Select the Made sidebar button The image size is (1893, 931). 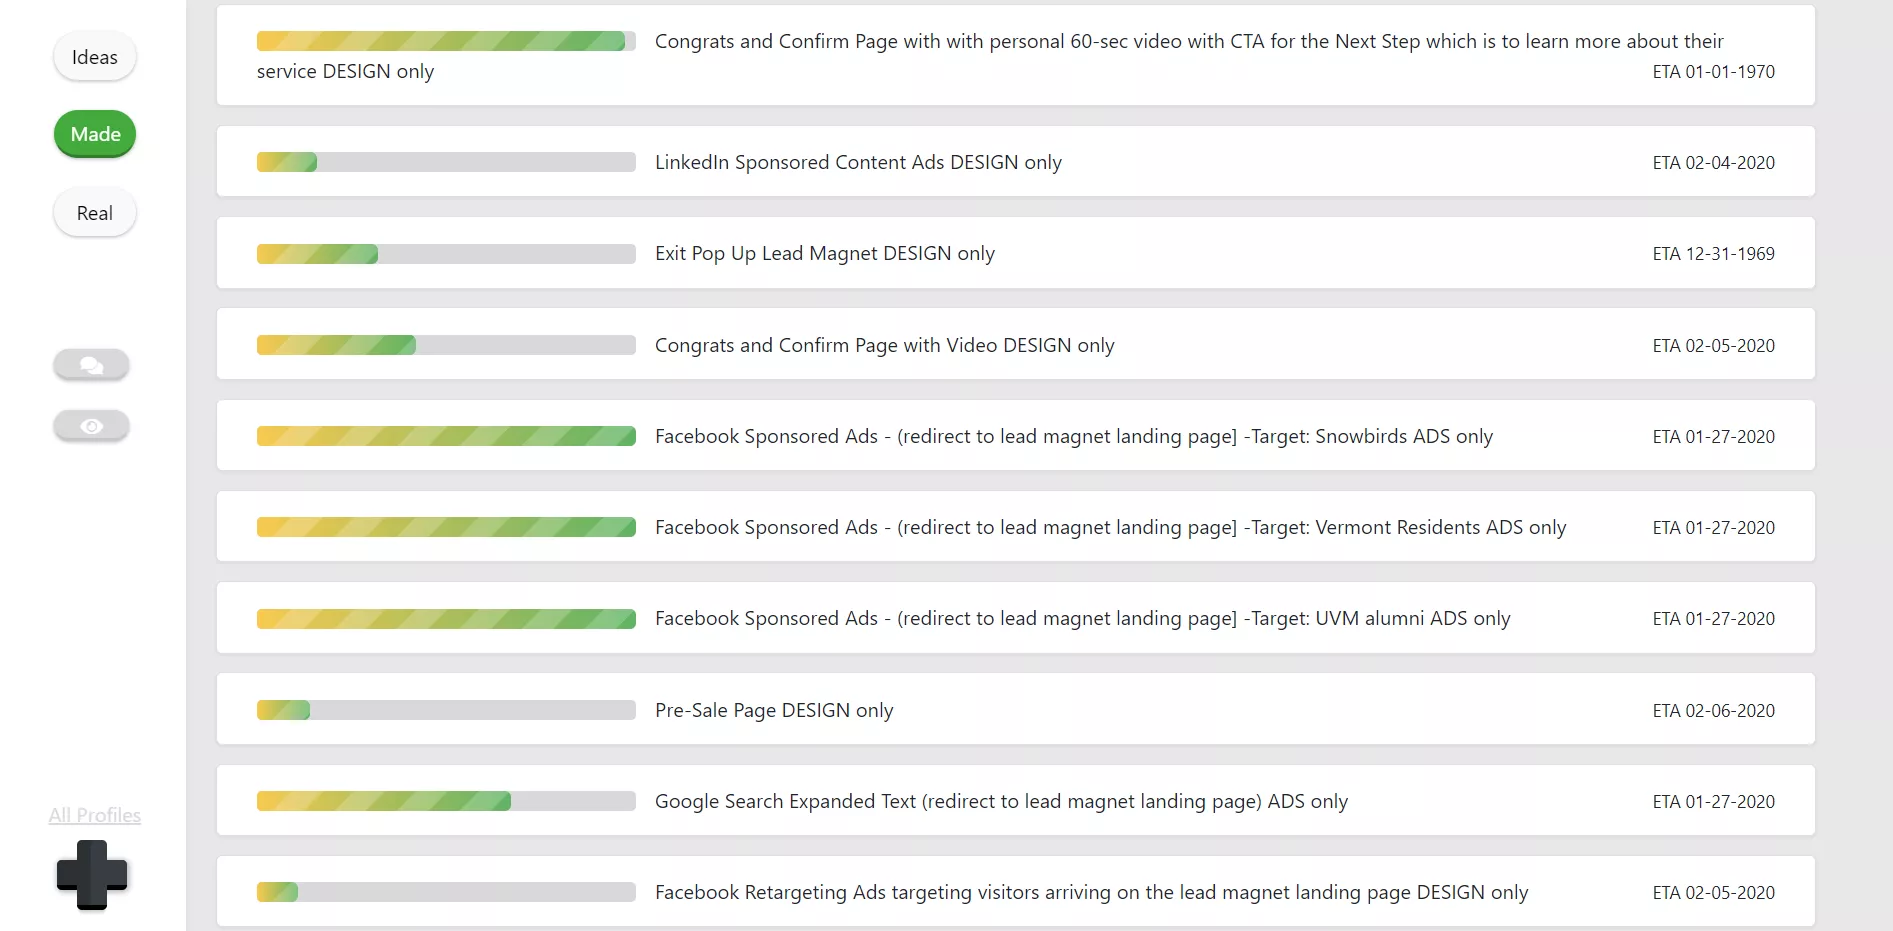click(94, 133)
